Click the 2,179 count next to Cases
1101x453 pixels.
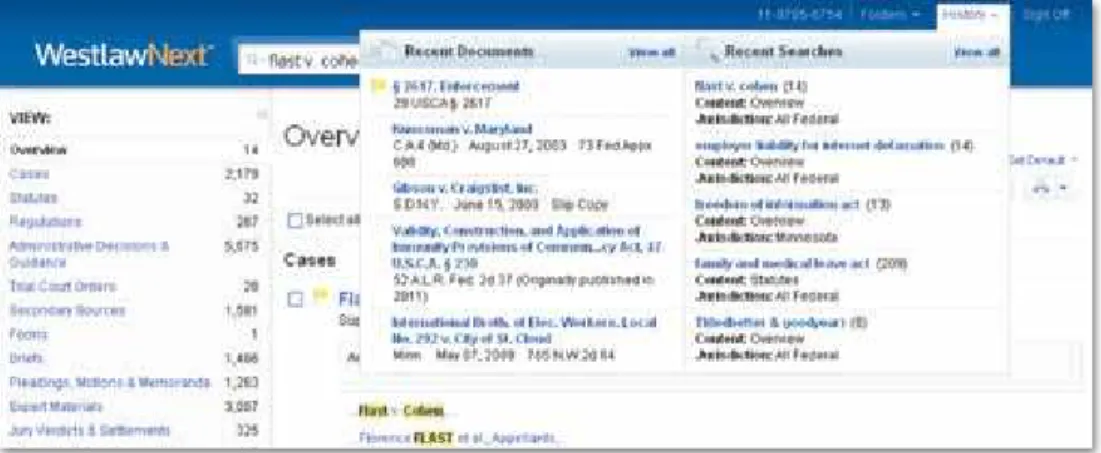pos(242,173)
